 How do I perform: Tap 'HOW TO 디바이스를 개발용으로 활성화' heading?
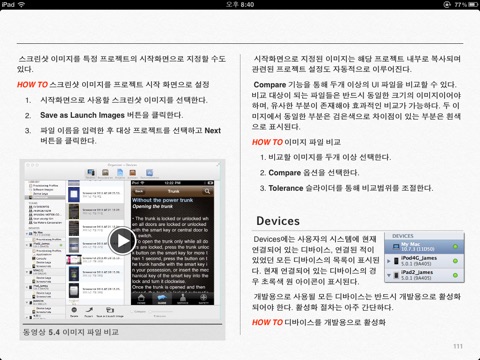pos(319,322)
